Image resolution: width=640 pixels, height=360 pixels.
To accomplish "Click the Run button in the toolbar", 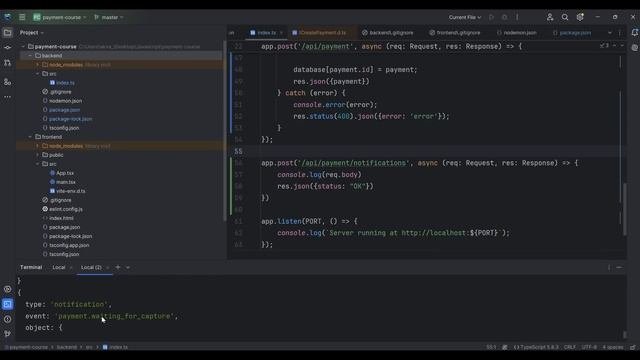I will click(x=491, y=17).
